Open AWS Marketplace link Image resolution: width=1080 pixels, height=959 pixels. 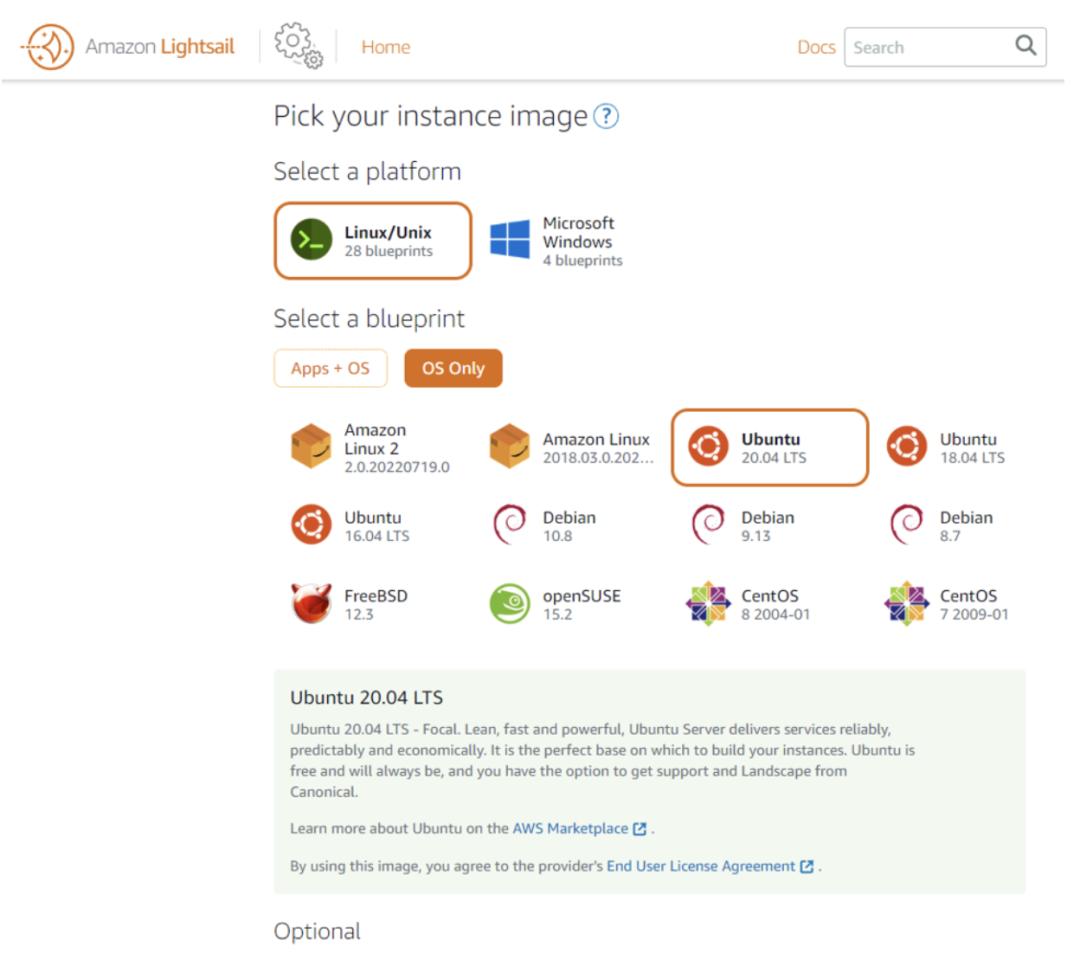point(570,828)
